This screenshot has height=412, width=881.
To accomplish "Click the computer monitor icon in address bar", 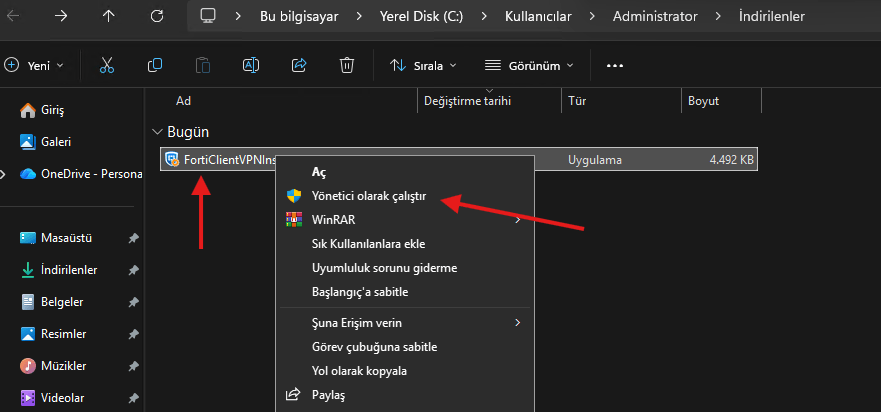I will 208,16.
